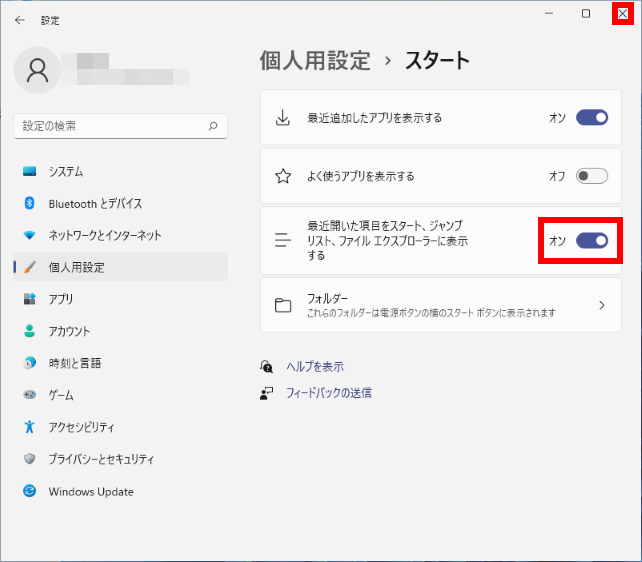Screen dimensions: 642x562
Task: Turn off 最近開いた項目 switch
Action: click(592, 240)
